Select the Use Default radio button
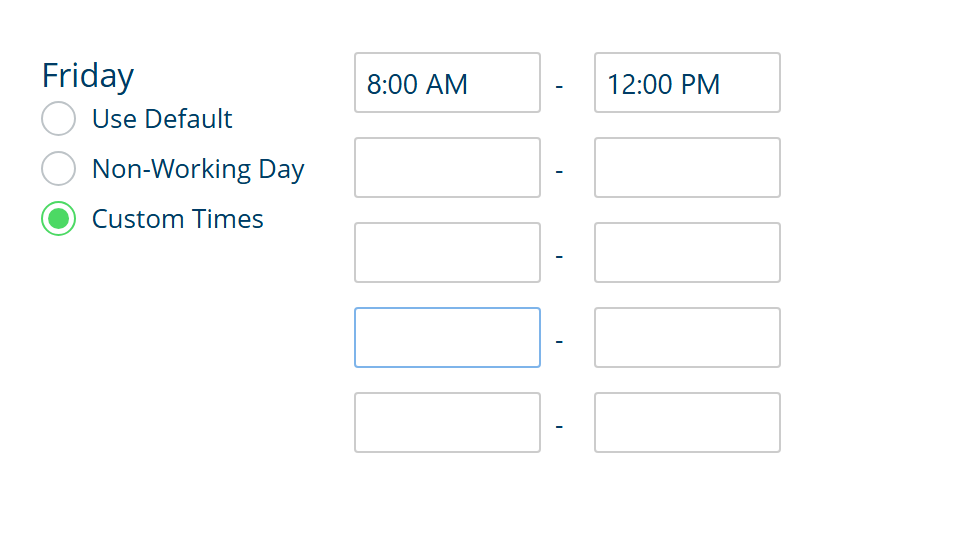 [58, 119]
